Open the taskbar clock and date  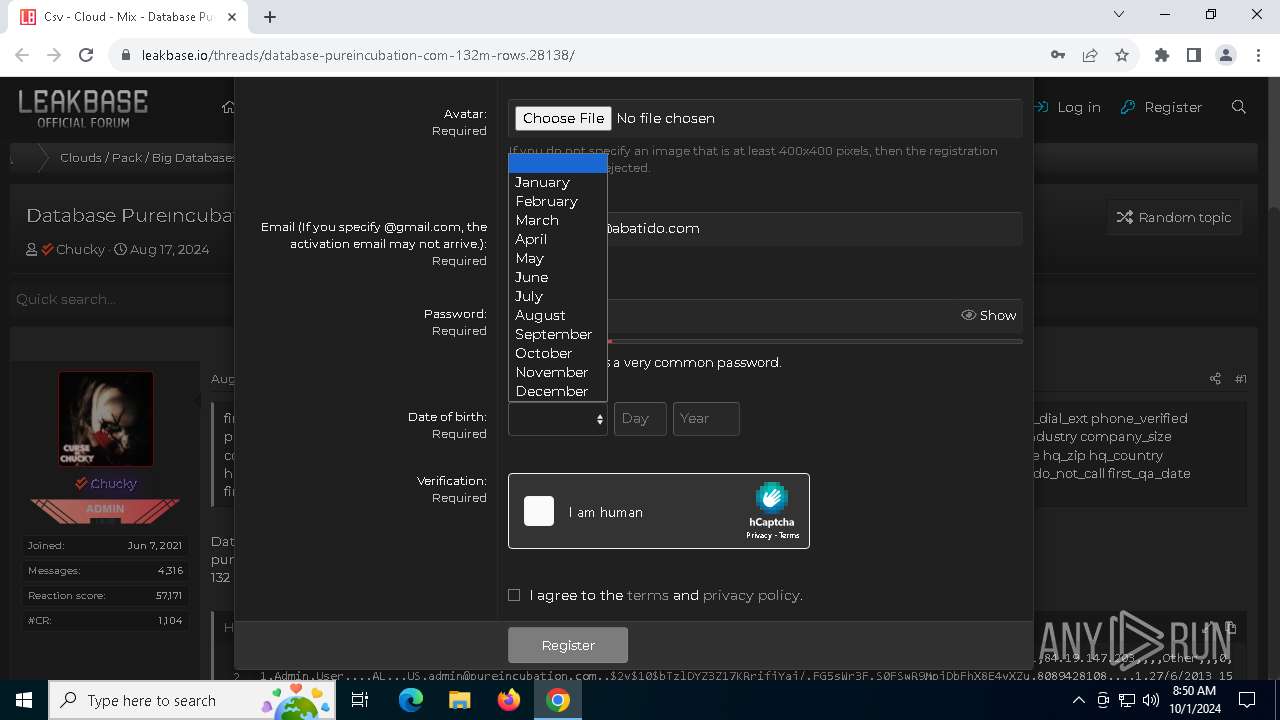pos(1193,700)
